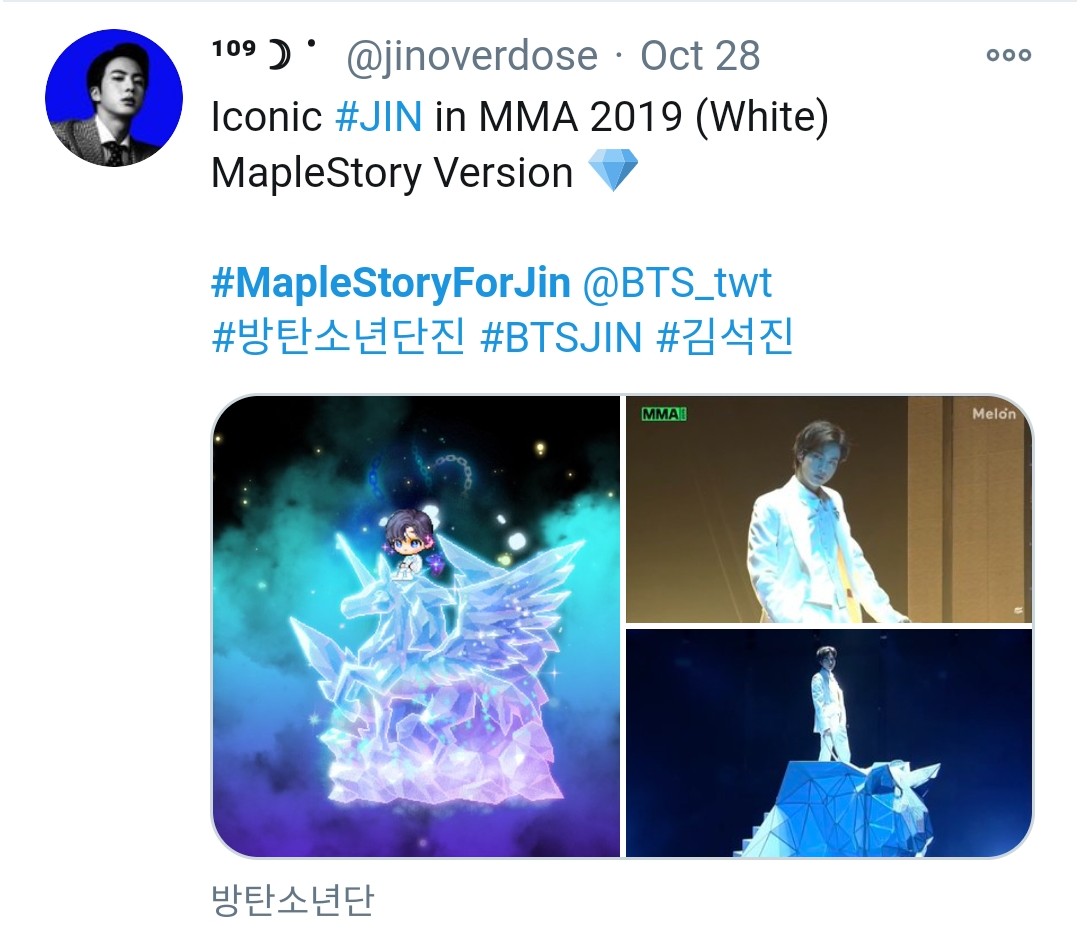Click the Oct 28 tweet timestamp
The height and width of the screenshot is (933, 1080).
tap(700, 56)
